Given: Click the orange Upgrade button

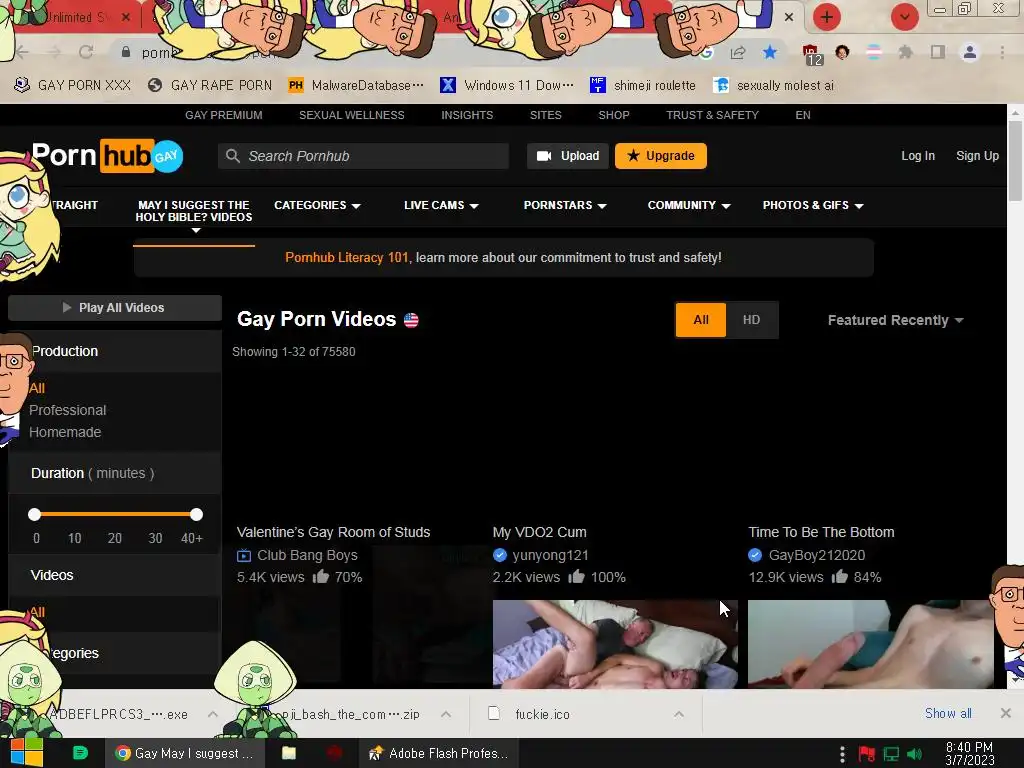Looking at the screenshot, I should [x=660, y=156].
